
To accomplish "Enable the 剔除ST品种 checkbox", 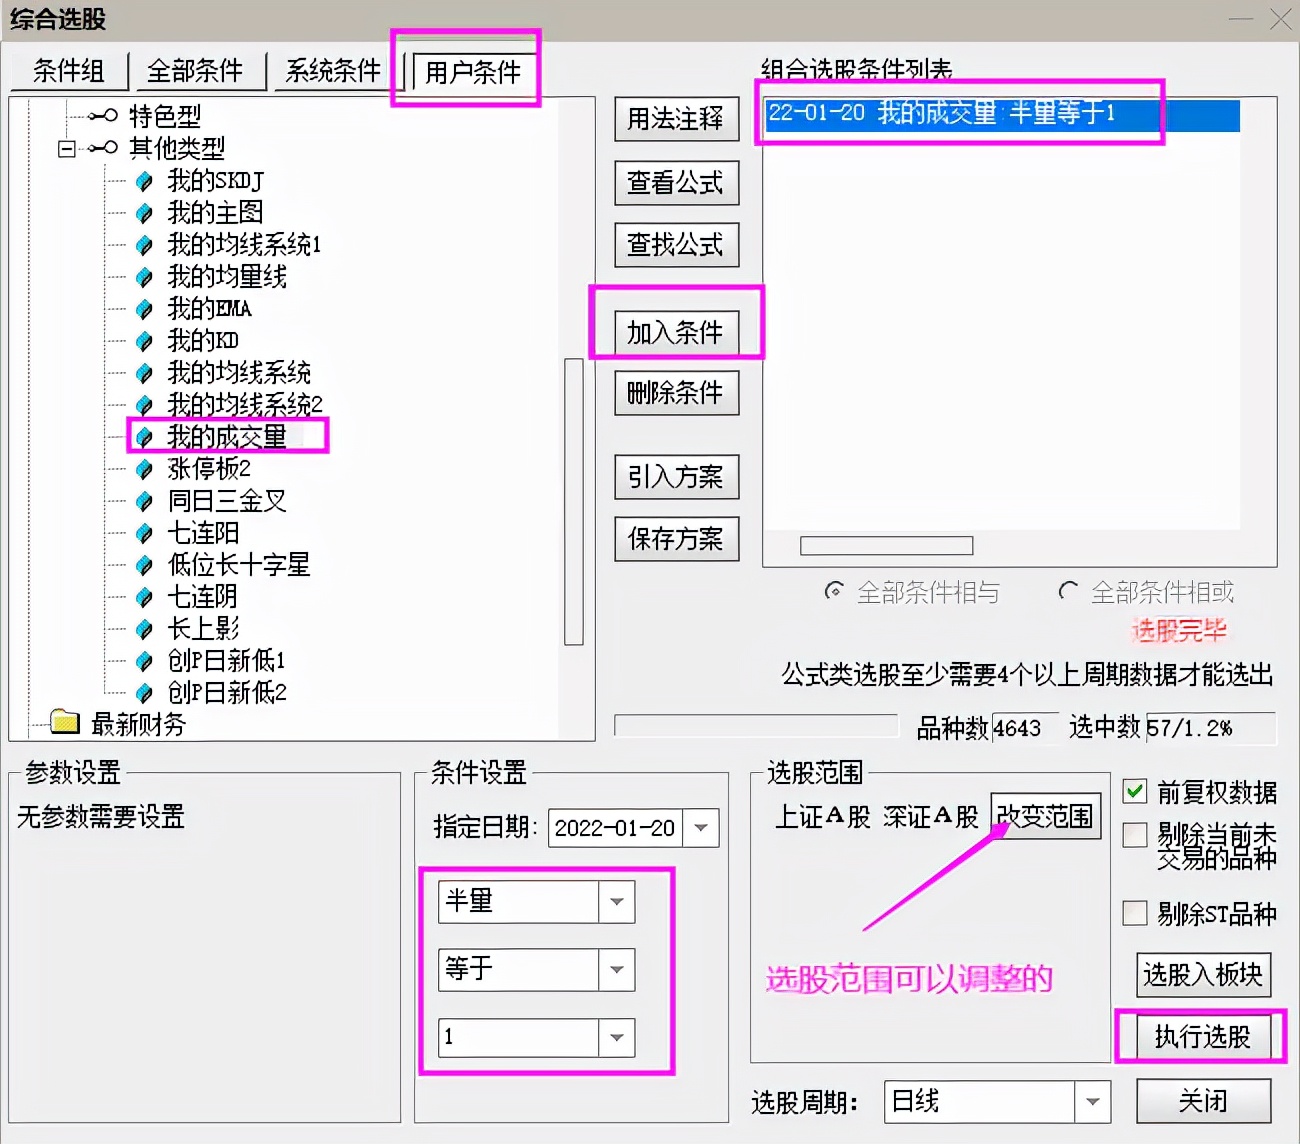I will coord(1135,912).
